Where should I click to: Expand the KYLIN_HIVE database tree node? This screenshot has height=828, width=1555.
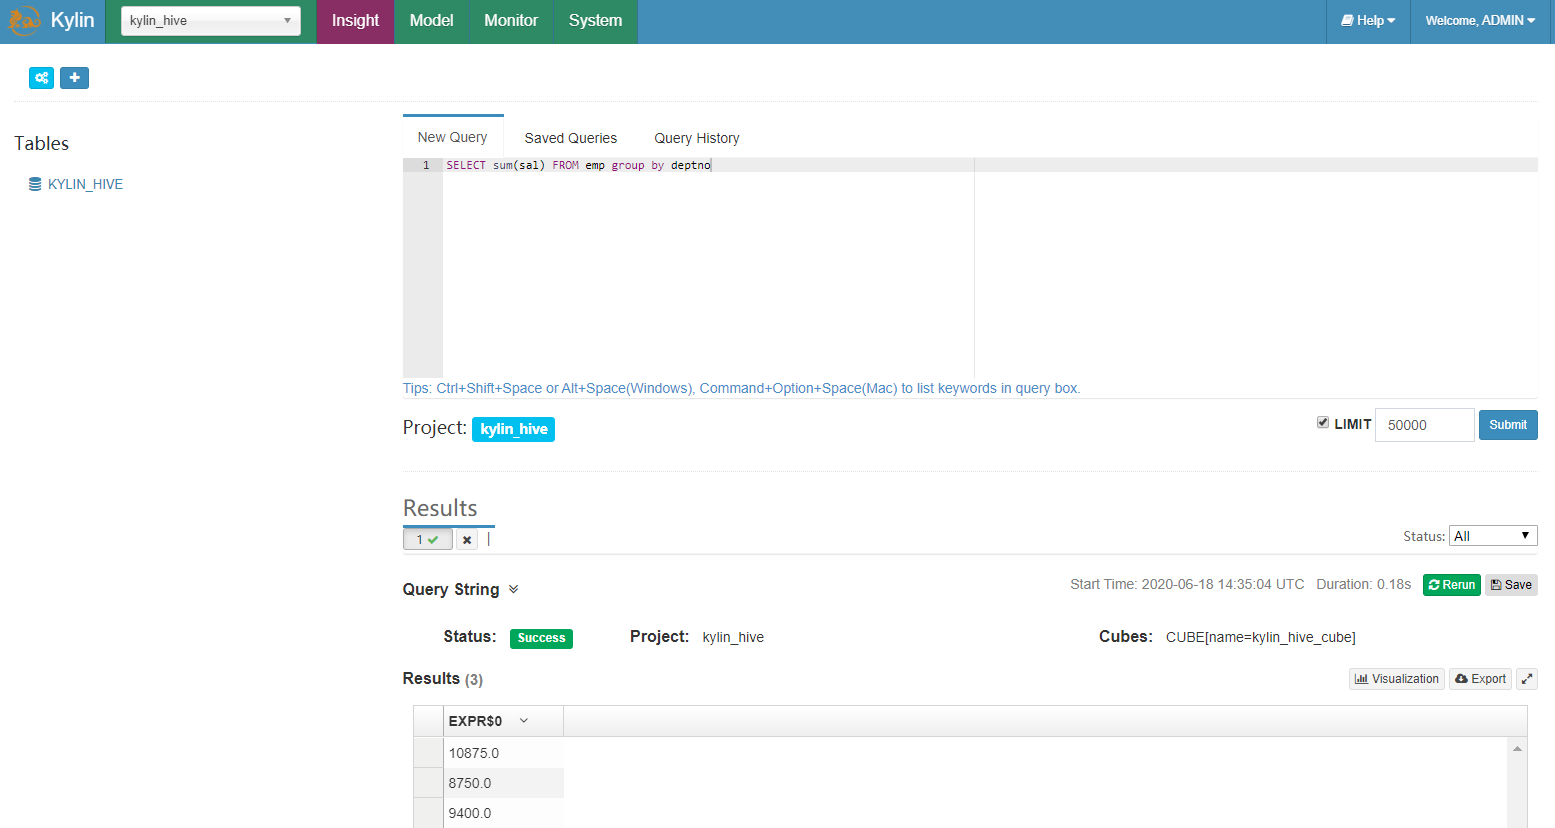click(x=76, y=184)
